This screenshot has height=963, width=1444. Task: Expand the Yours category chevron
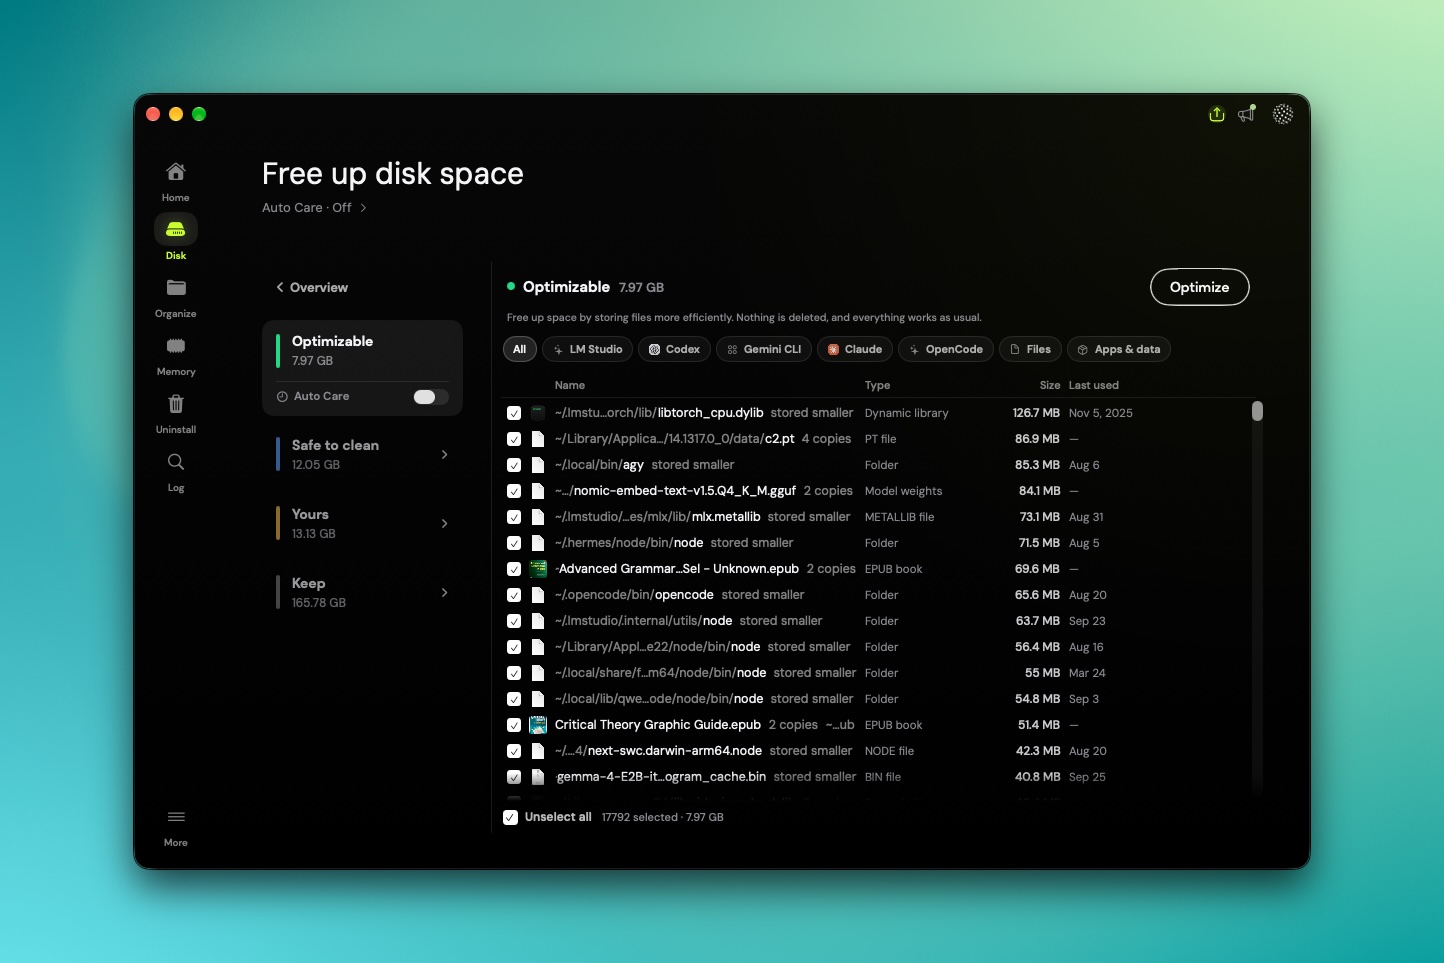(x=445, y=523)
